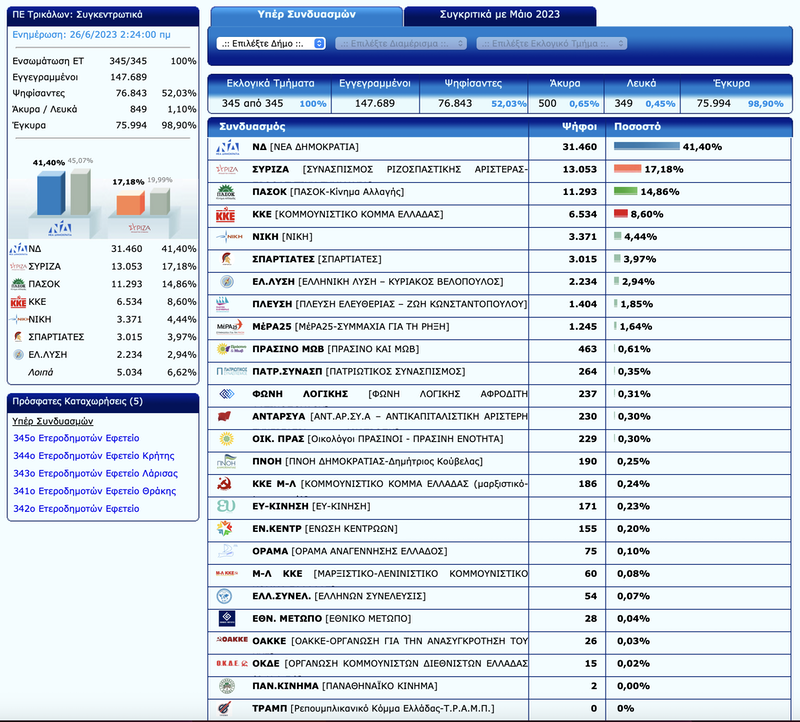Click the ΕΝ.ΚΕΝΤΡ party logo
This screenshot has height=722, width=800.
pyautogui.click(x=224, y=529)
